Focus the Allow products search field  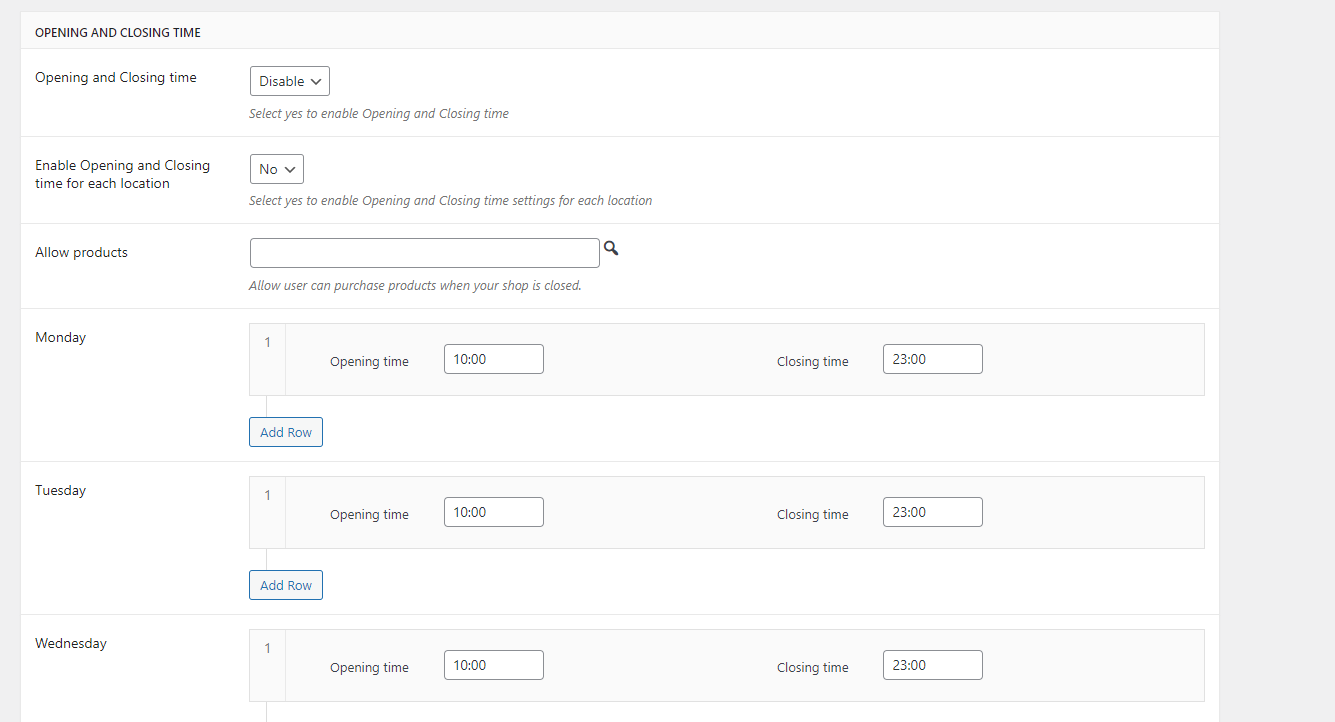(424, 253)
